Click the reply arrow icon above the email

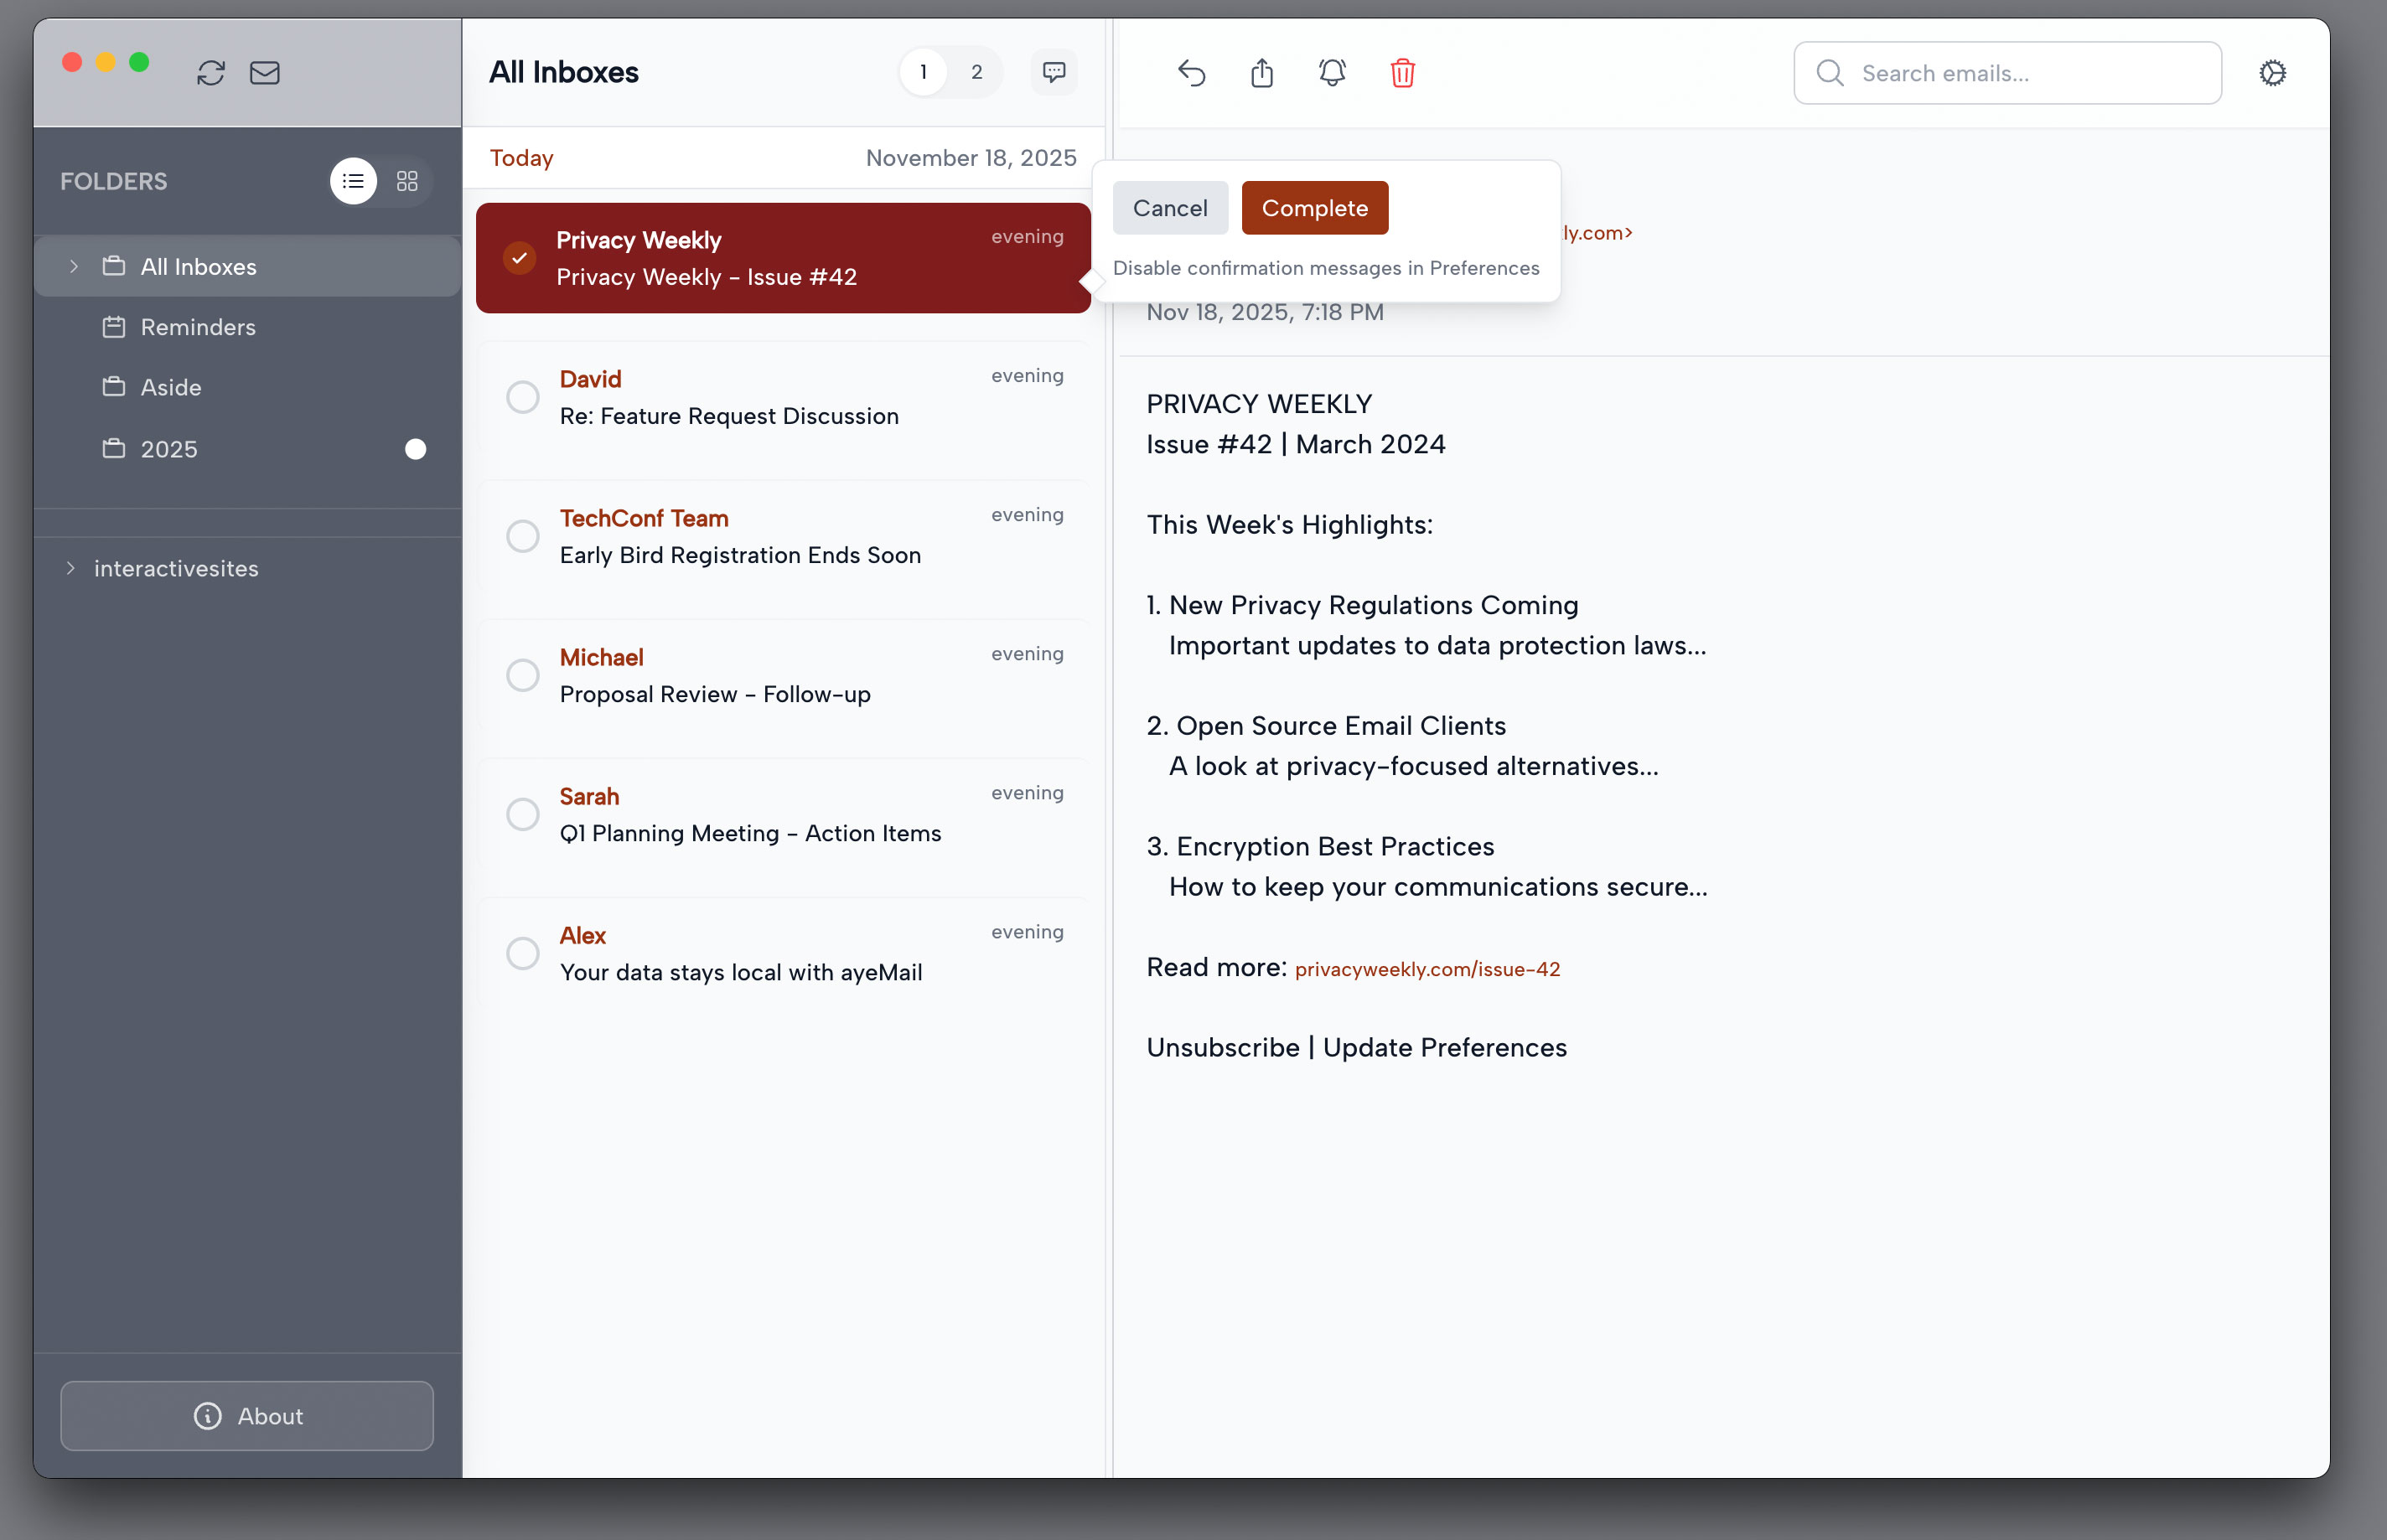click(x=1191, y=73)
